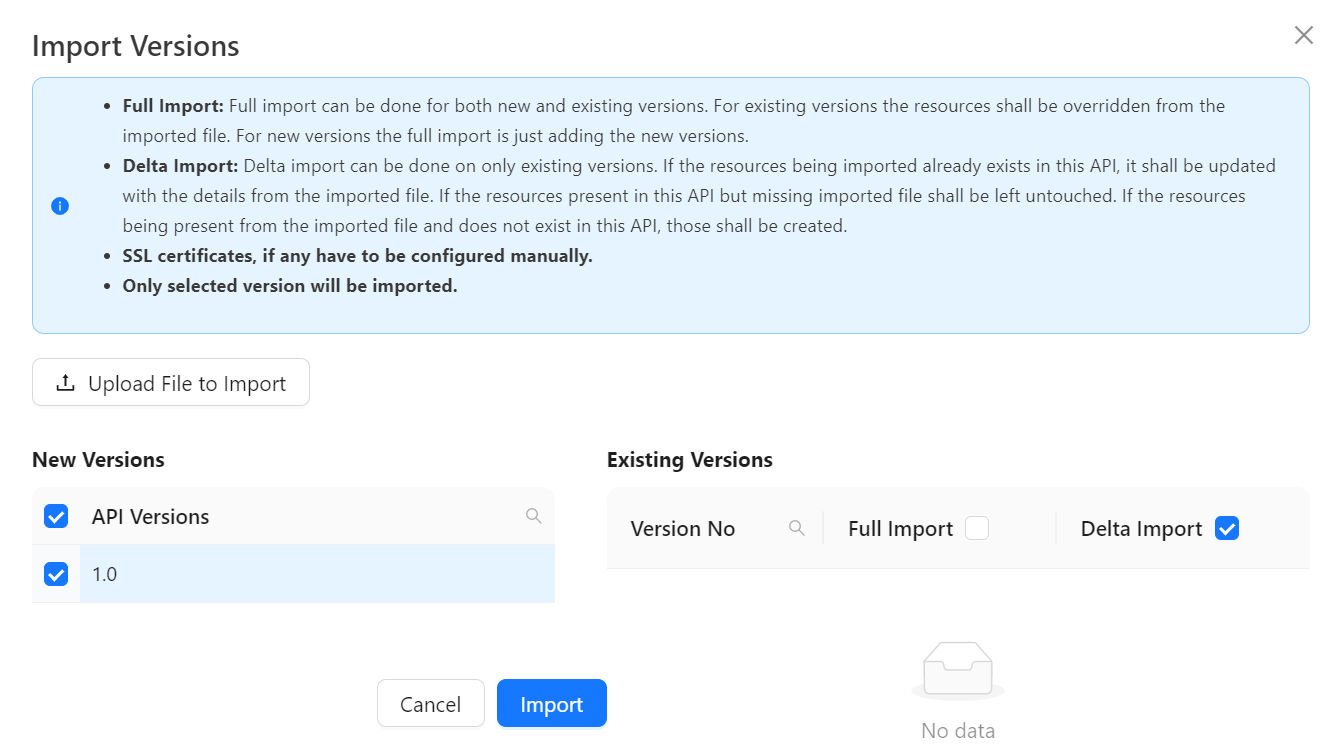Click the Upload File to Import label

click(187, 384)
